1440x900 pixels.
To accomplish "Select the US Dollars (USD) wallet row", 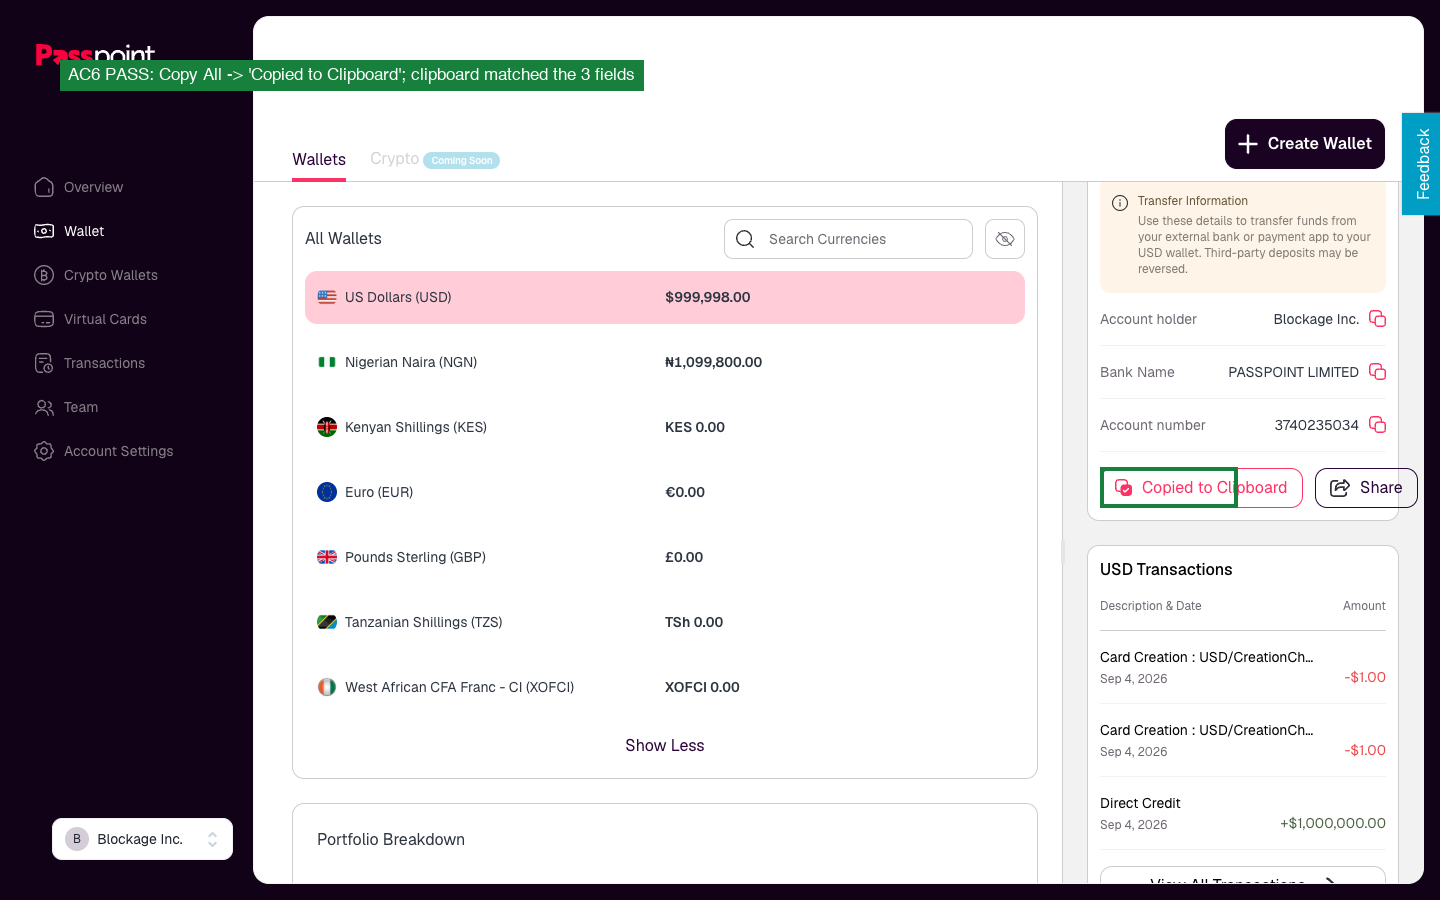I will [665, 297].
